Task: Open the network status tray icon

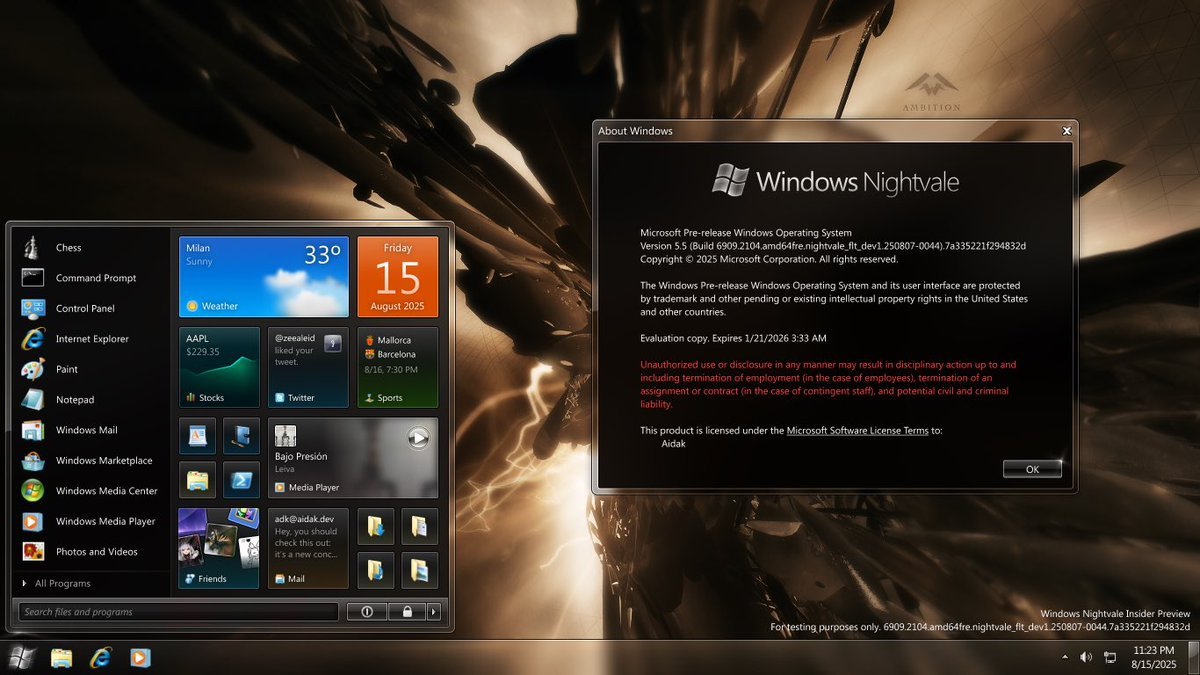Action: 1110,657
